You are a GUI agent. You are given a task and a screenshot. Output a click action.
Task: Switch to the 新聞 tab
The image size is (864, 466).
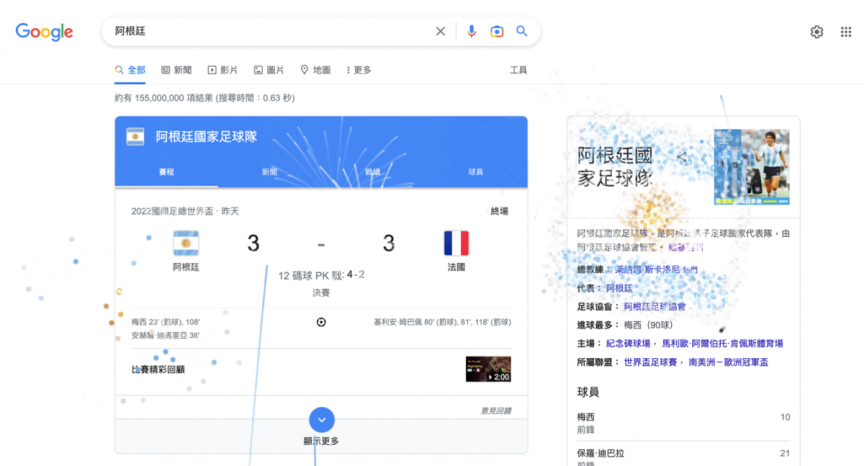(176, 70)
